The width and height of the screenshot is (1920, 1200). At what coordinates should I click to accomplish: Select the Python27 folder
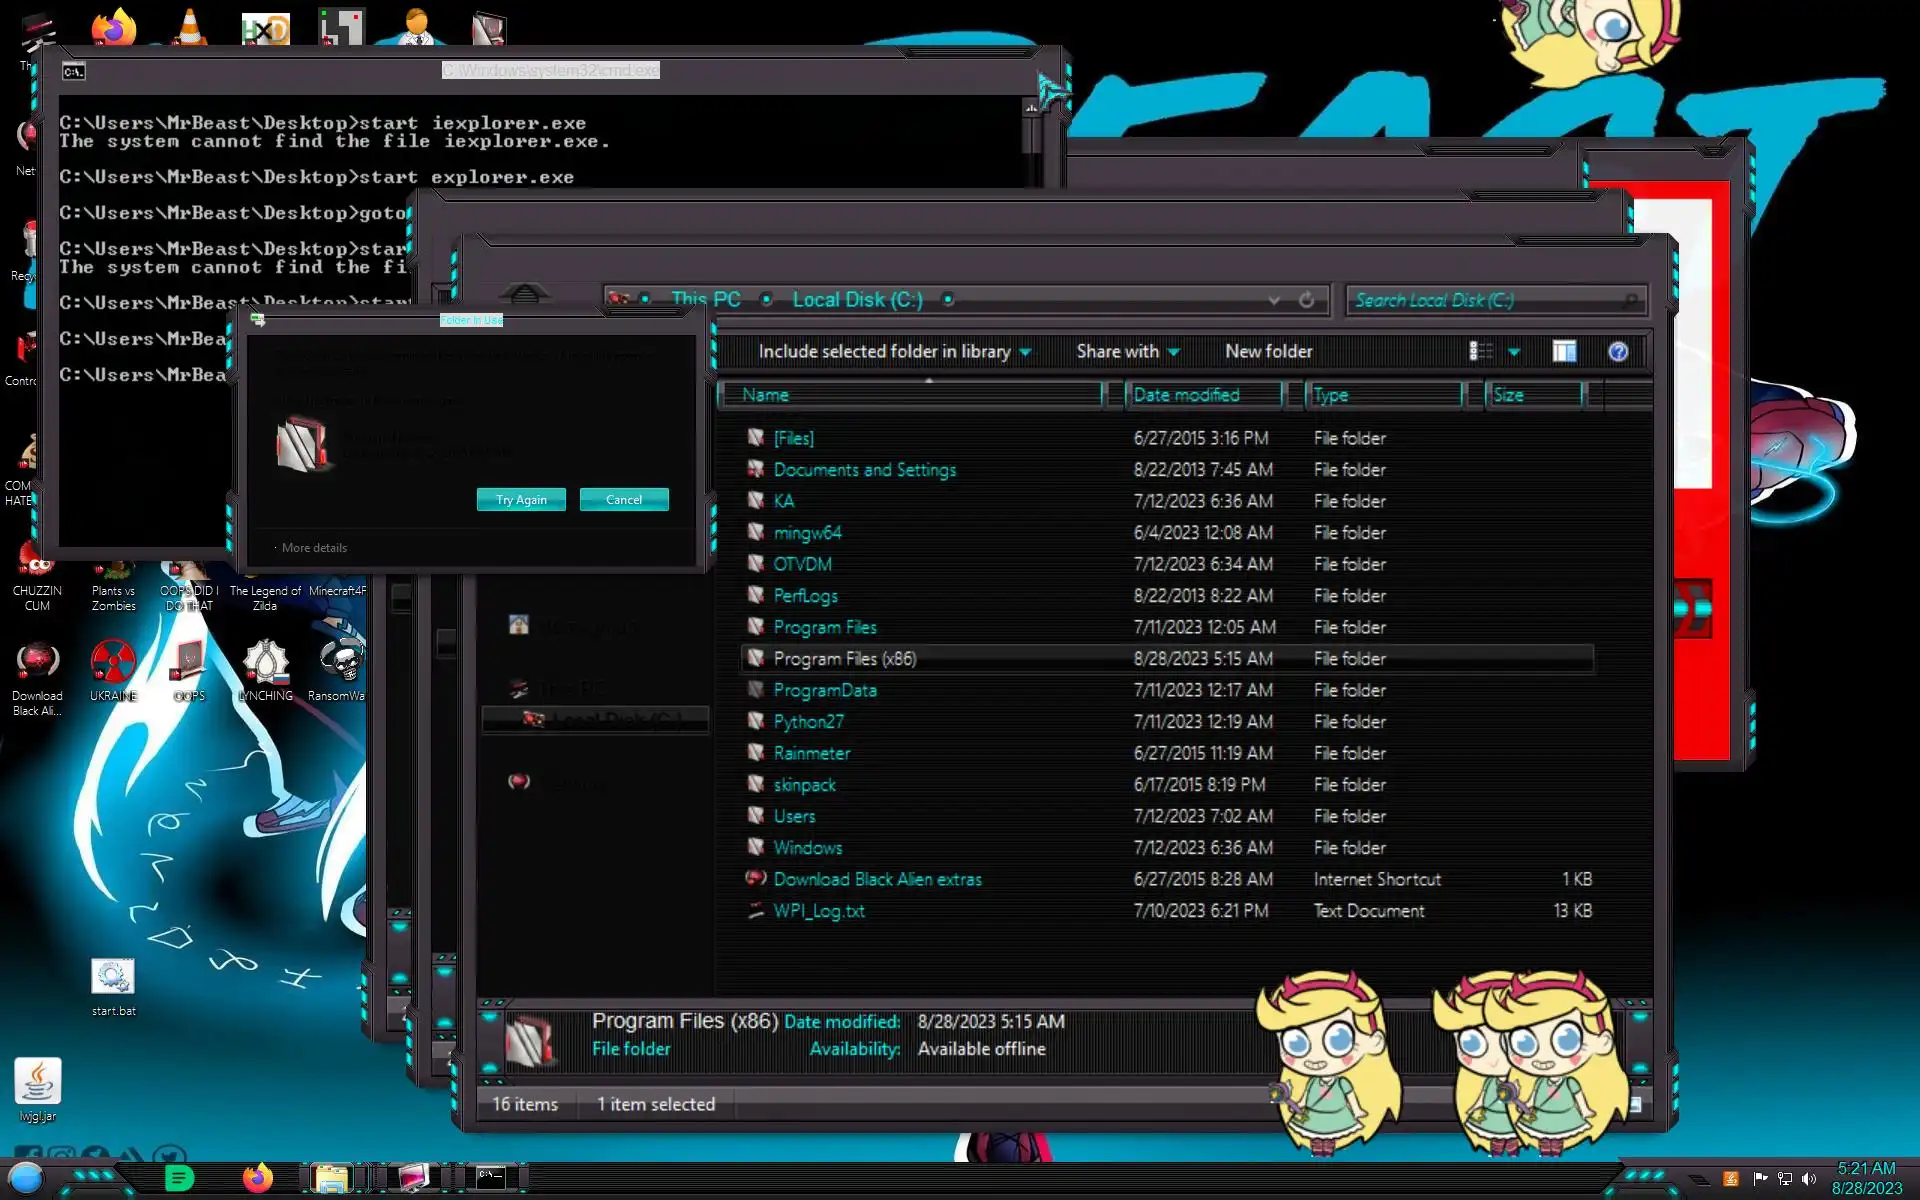click(808, 722)
